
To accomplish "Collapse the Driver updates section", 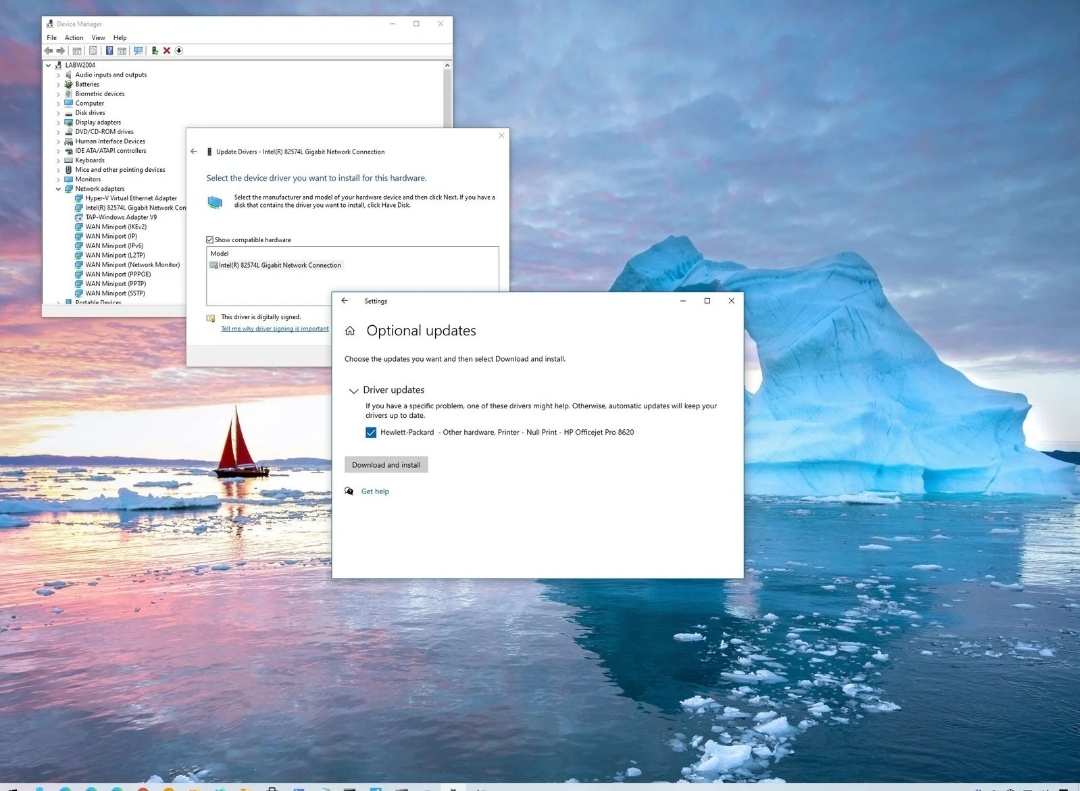I will point(353,391).
